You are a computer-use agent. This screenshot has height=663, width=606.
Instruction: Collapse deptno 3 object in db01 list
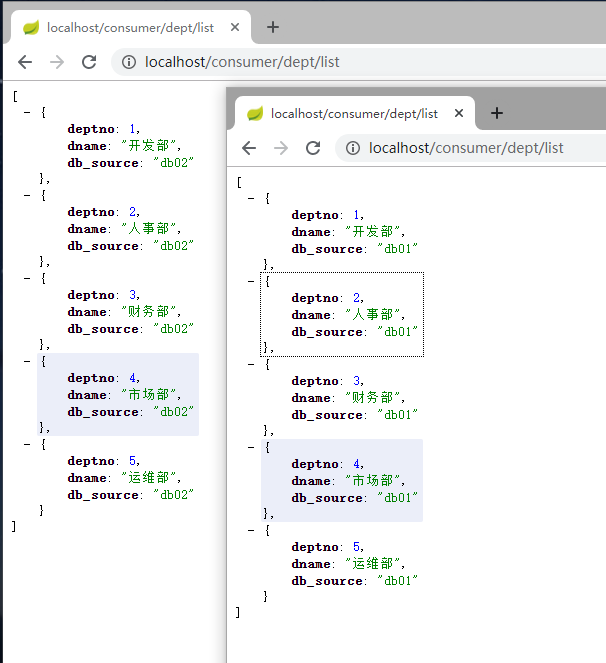251,364
